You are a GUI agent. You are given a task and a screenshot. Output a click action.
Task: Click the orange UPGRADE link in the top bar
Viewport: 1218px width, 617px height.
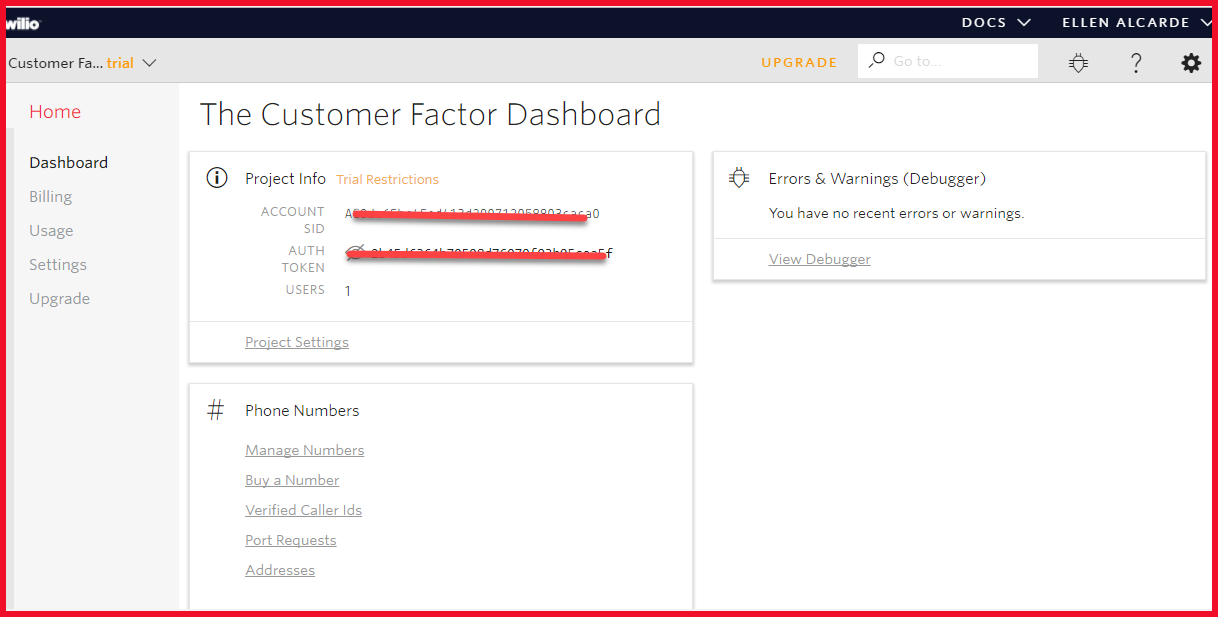(x=799, y=62)
